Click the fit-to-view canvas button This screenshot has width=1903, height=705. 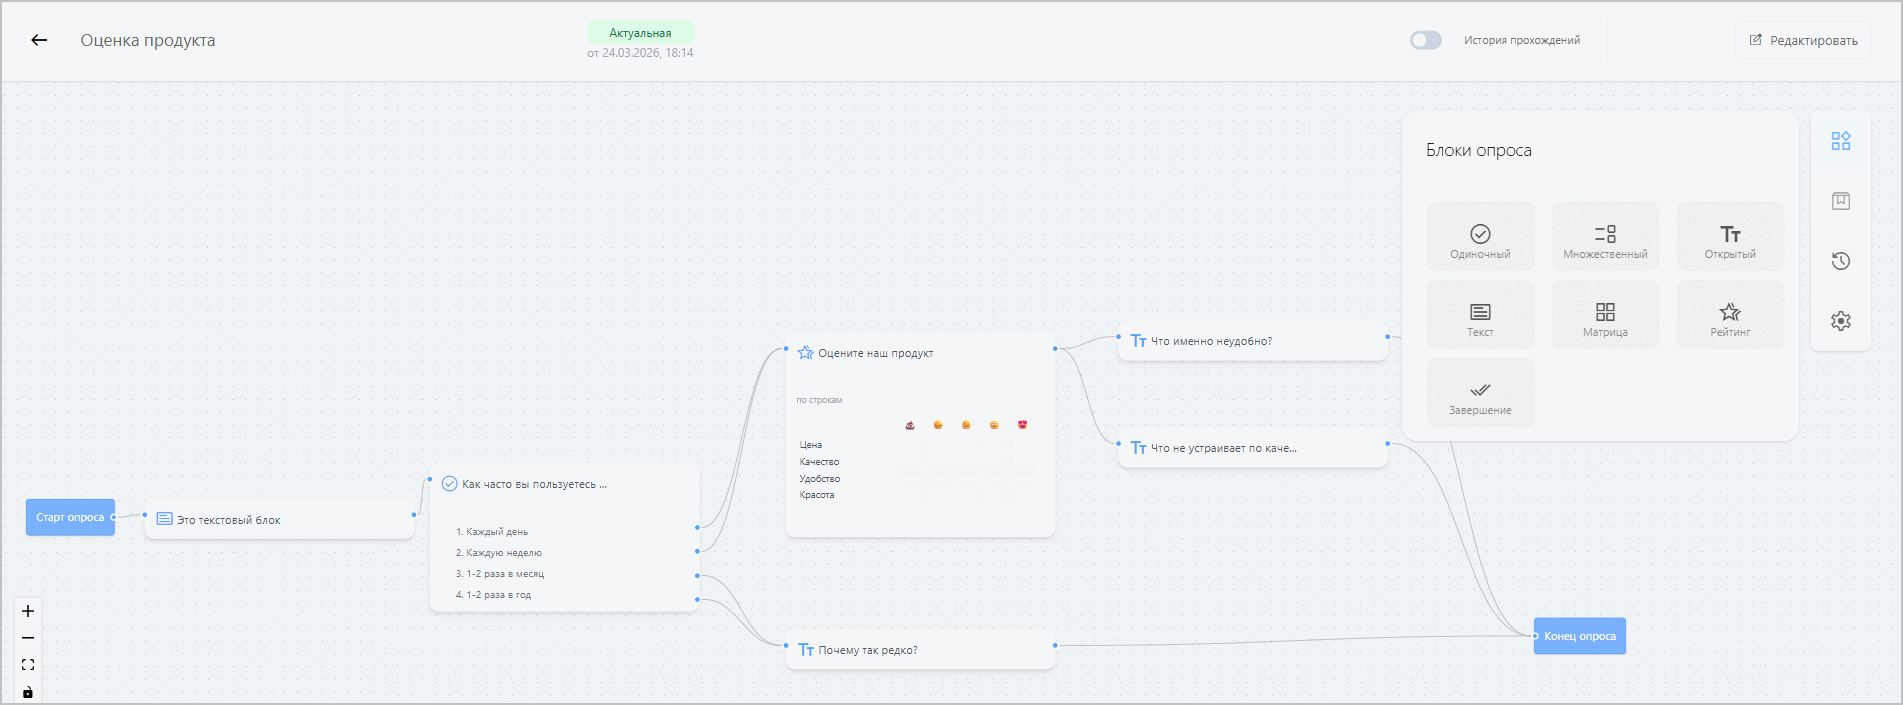[x=28, y=665]
